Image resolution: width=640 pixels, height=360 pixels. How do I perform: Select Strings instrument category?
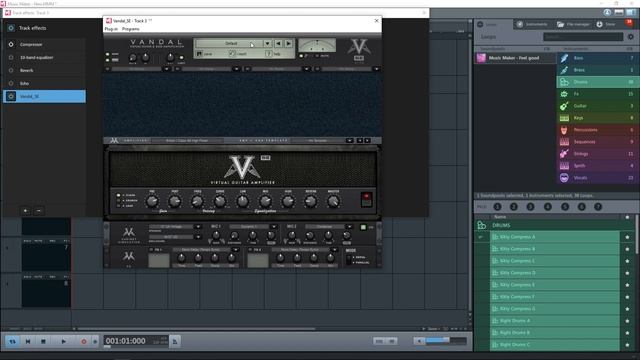click(597, 154)
